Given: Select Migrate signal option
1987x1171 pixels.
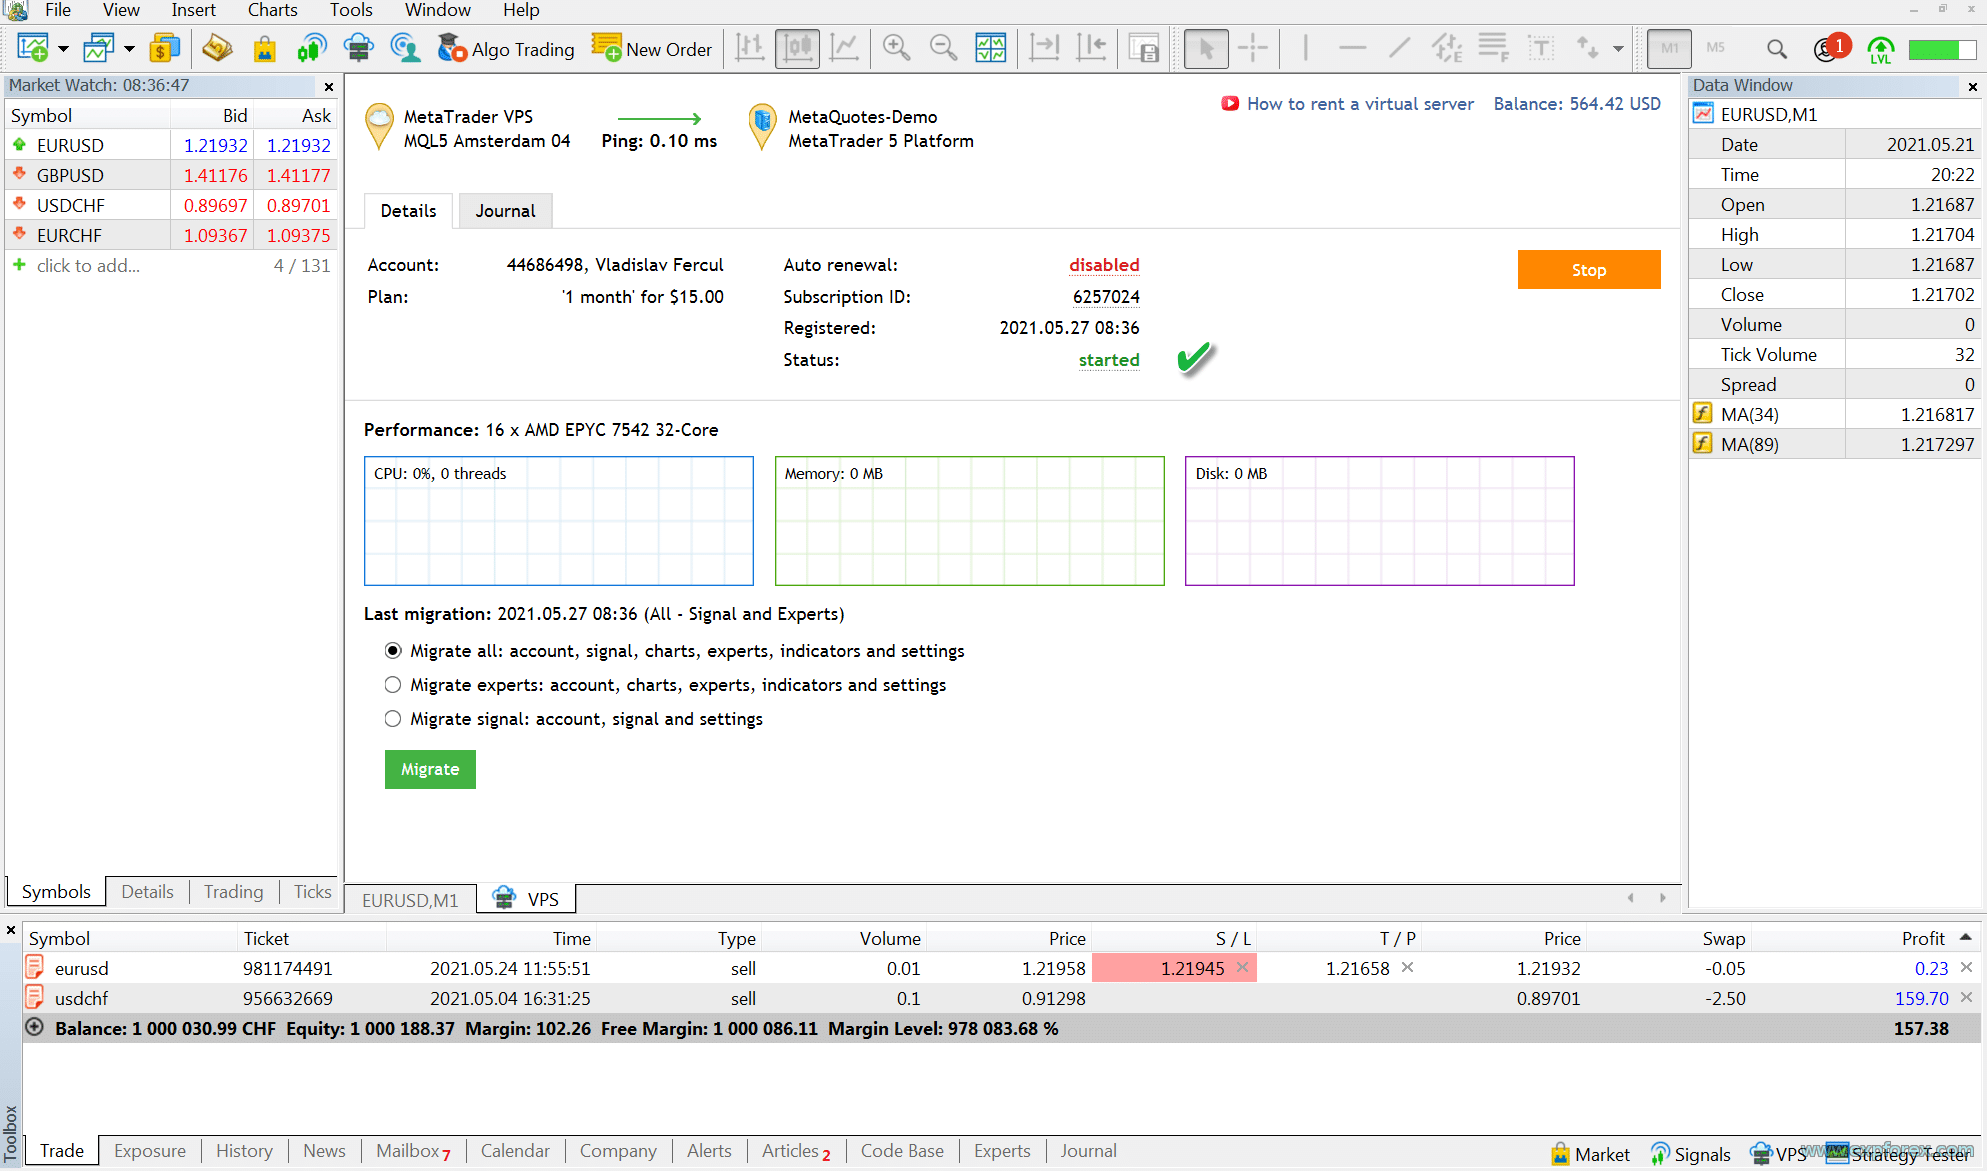Looking at the screenshot, I should 393,719.
